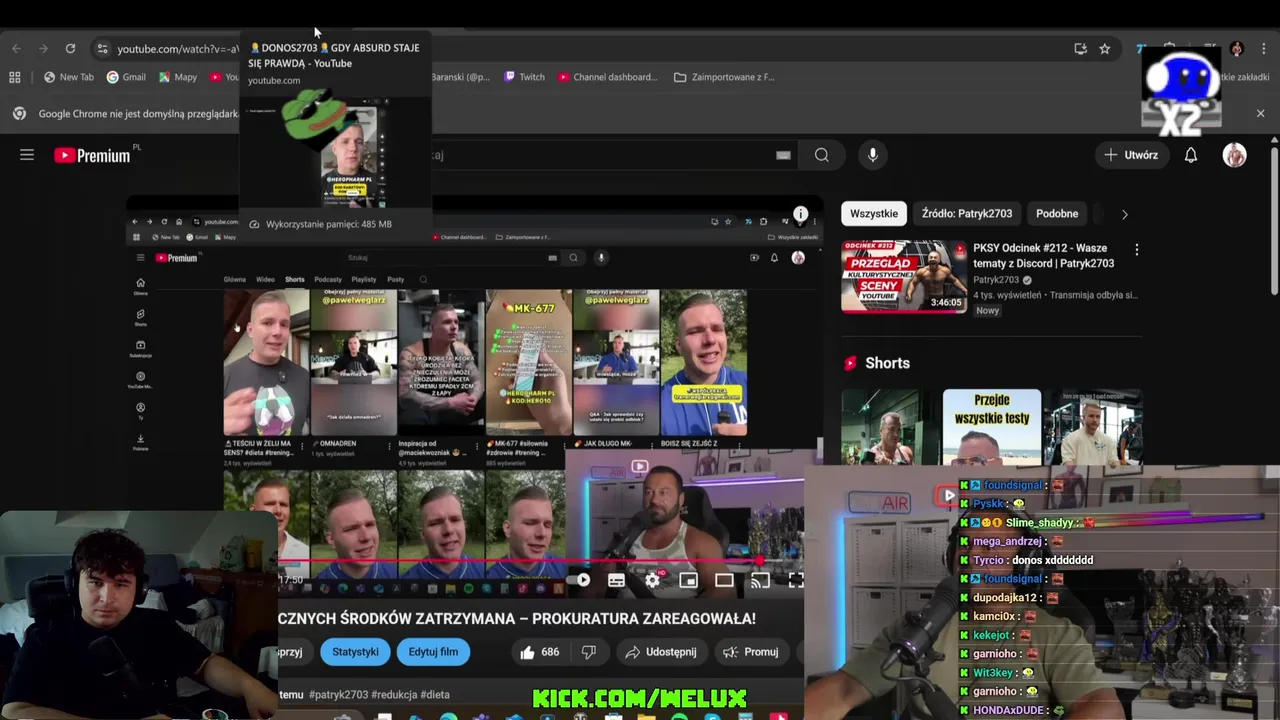1280x720 pixels.
Task: Open the Przejde wszystkie testy short
Action: pos(992,428)
